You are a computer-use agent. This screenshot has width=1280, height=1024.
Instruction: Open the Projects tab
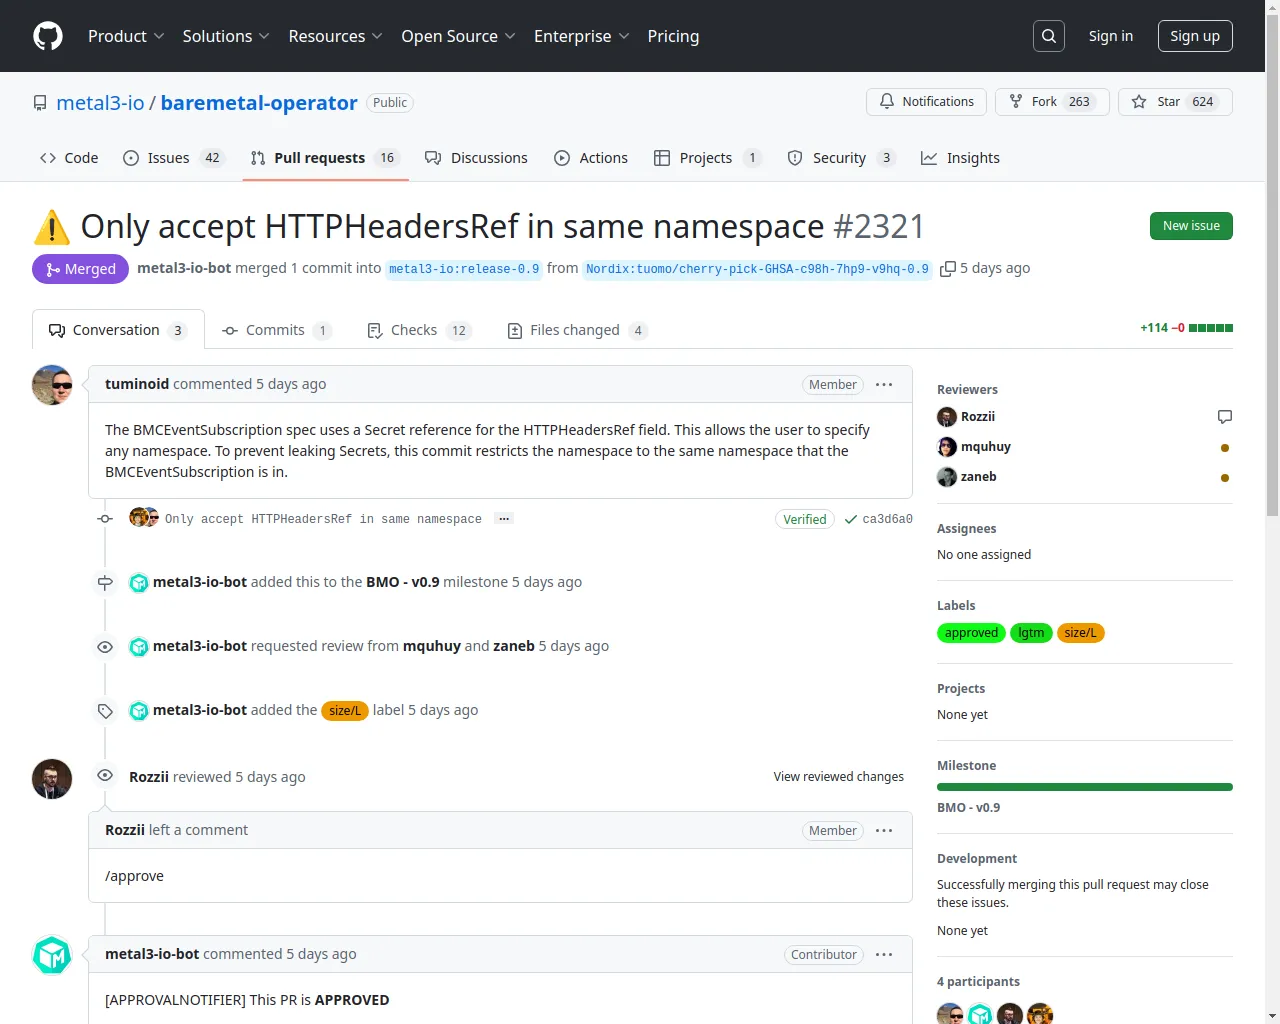click(x=707, y=158)
